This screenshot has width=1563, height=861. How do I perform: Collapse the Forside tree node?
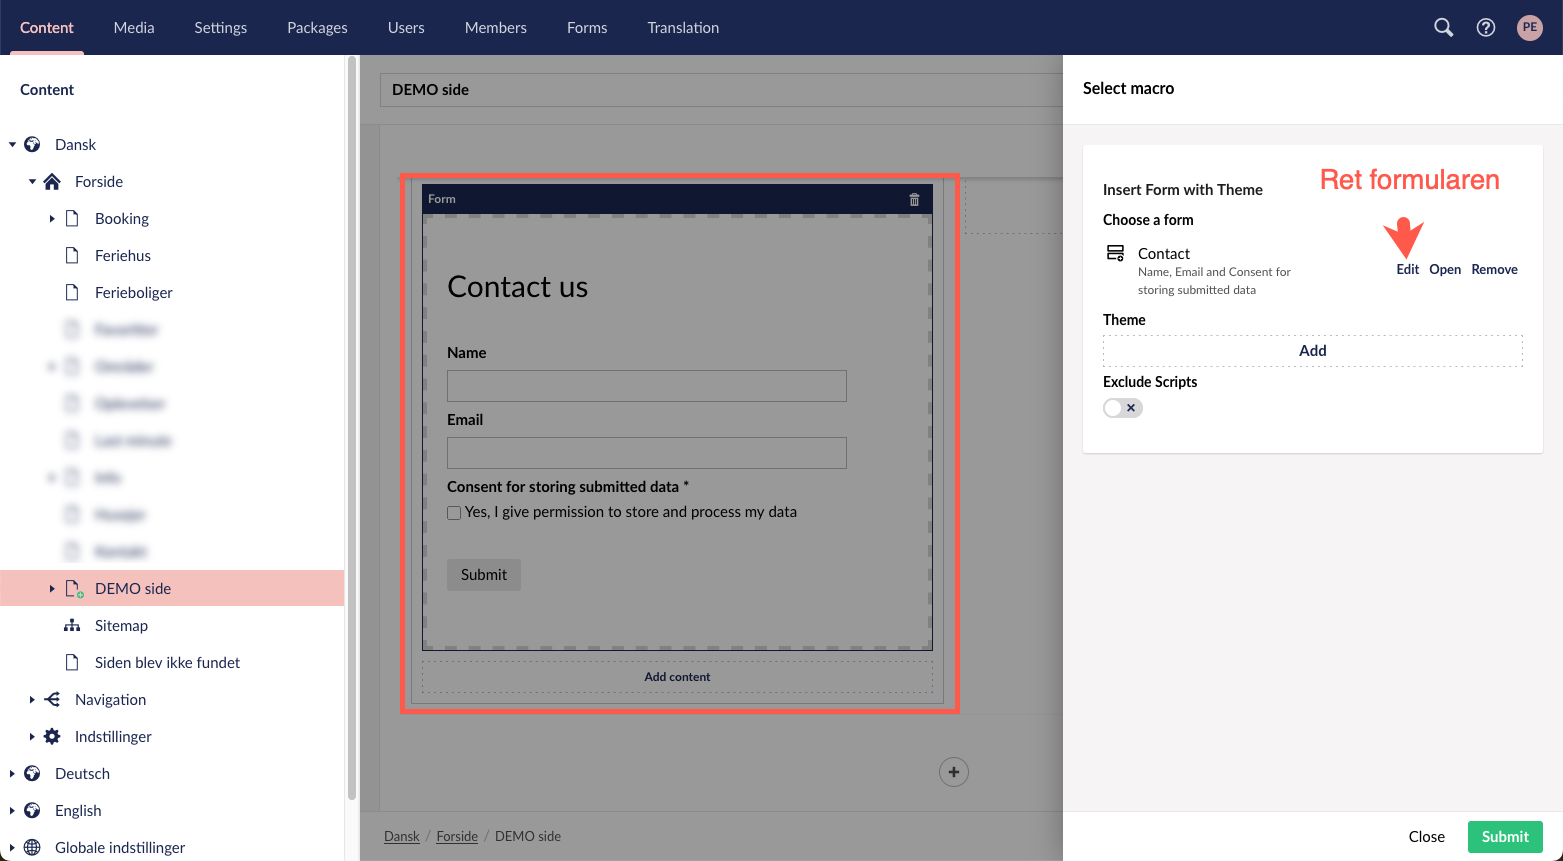pos(32,181)
